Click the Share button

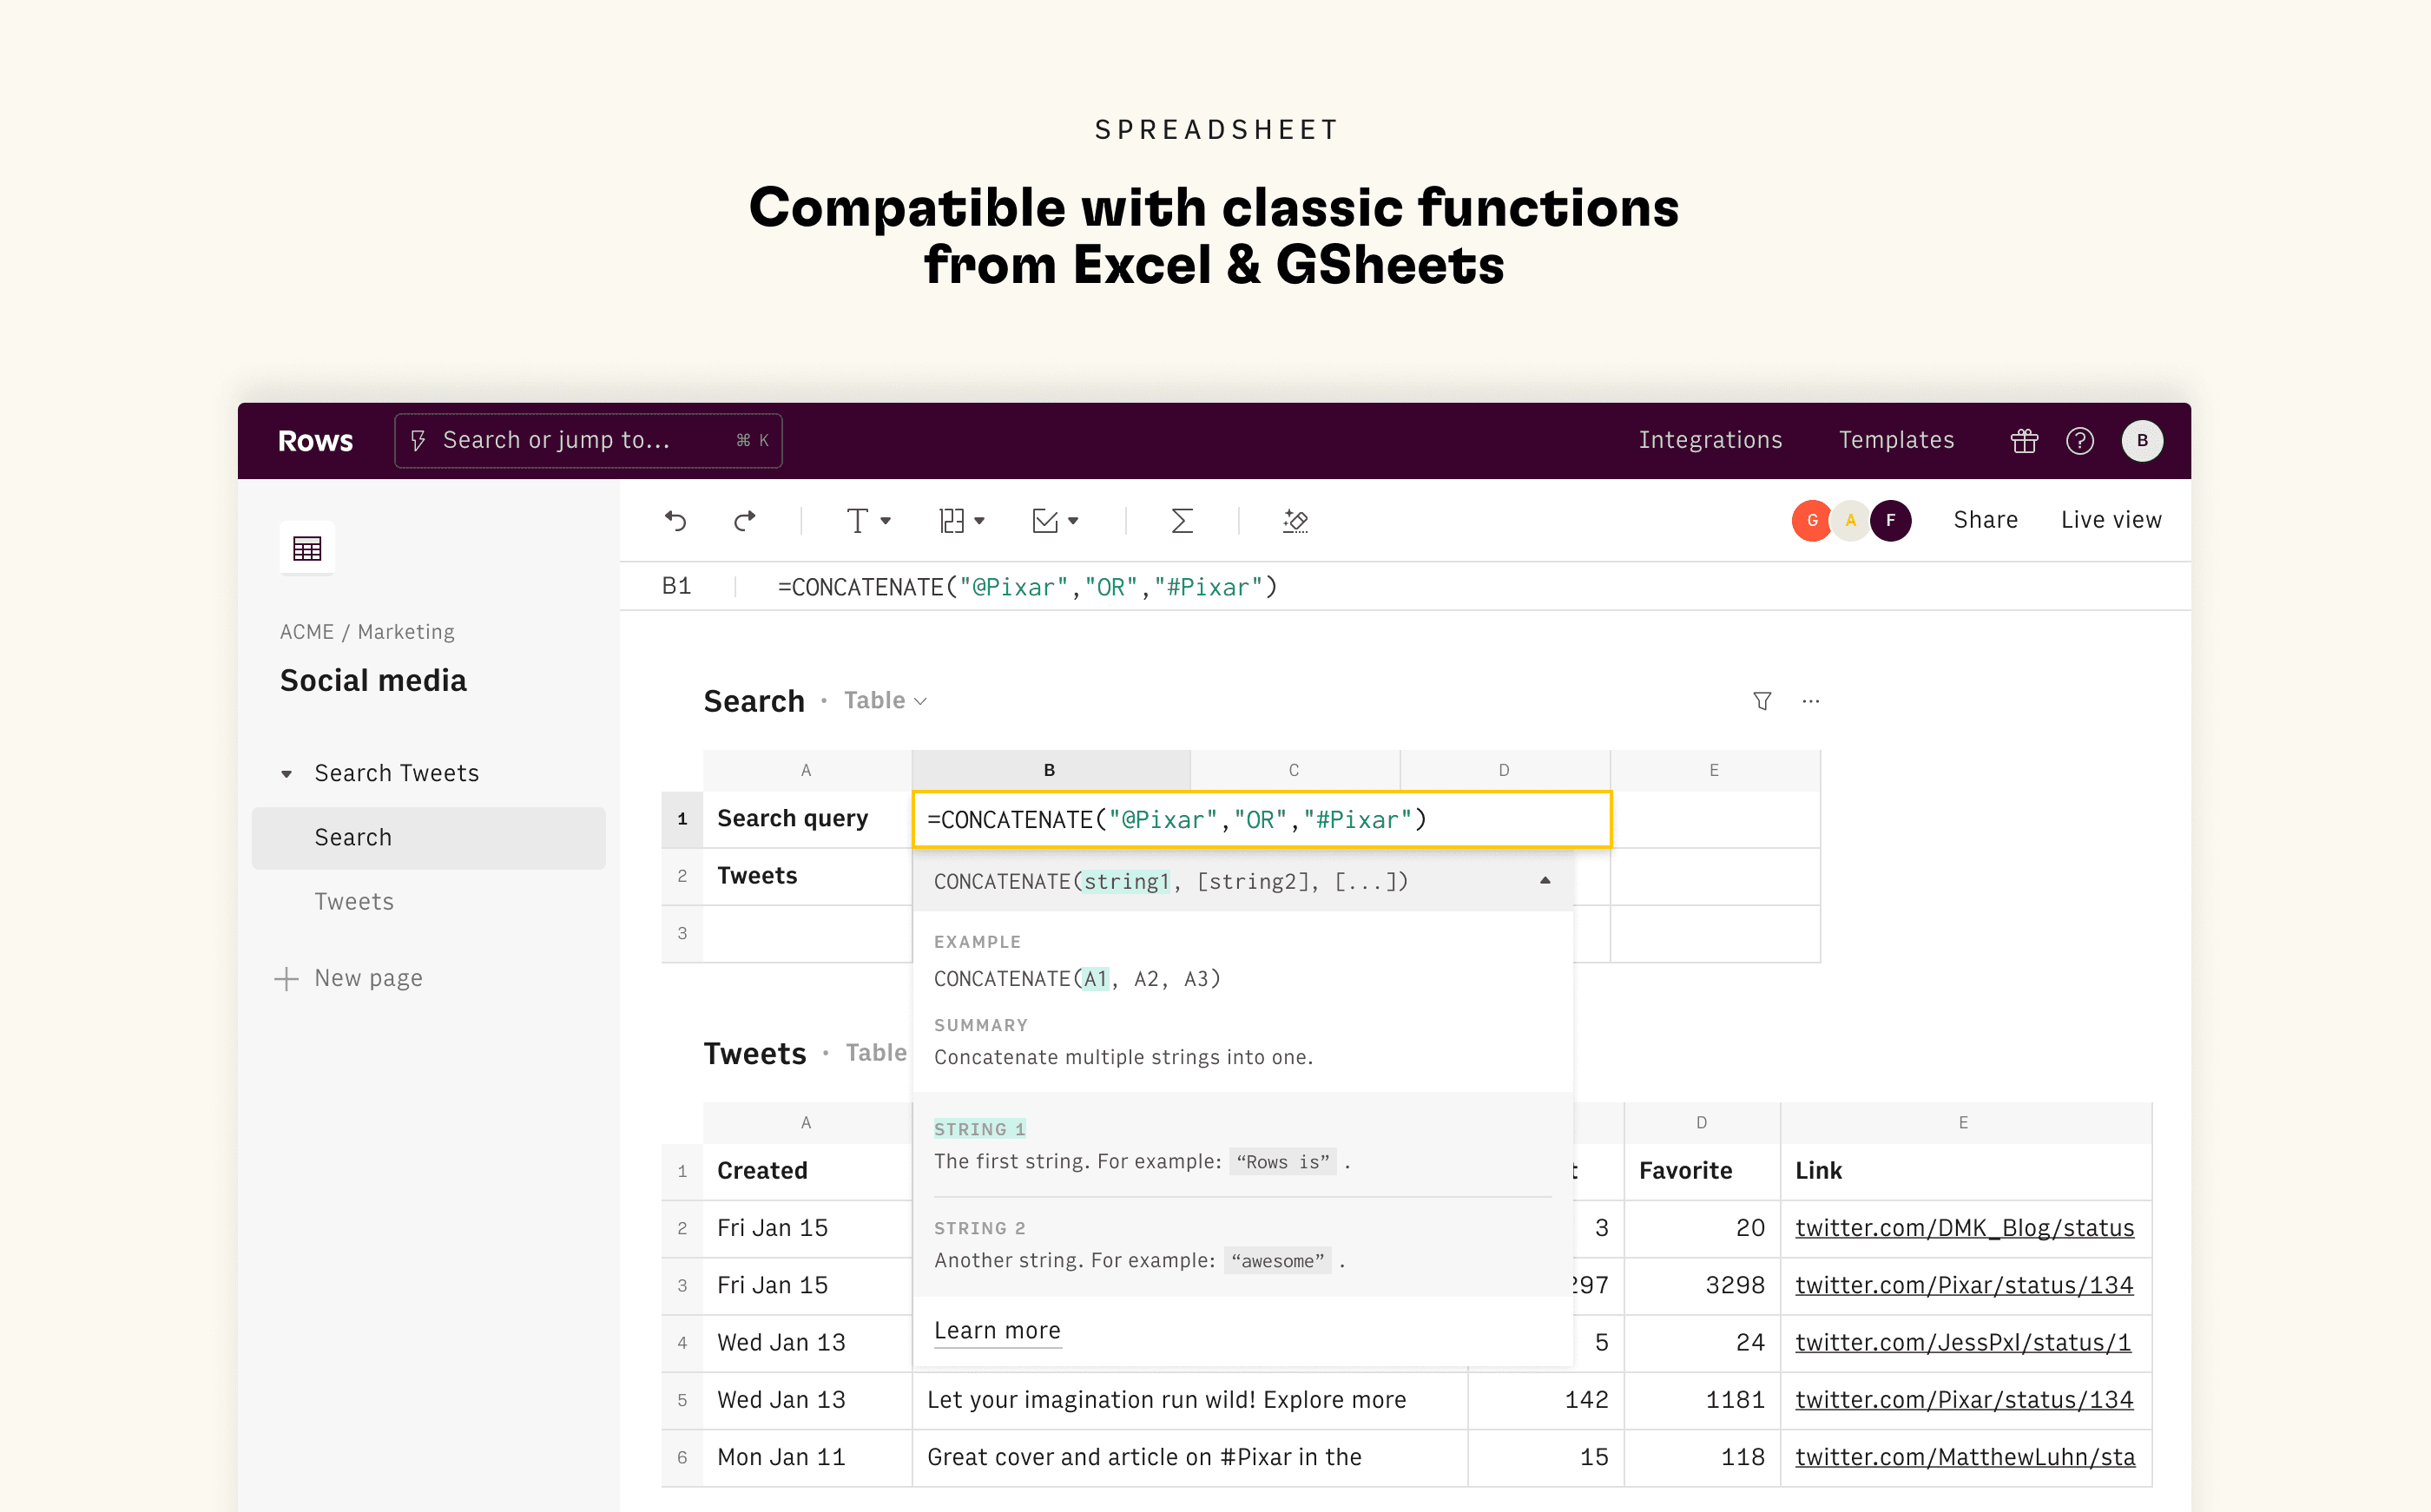pos(1985,520)
